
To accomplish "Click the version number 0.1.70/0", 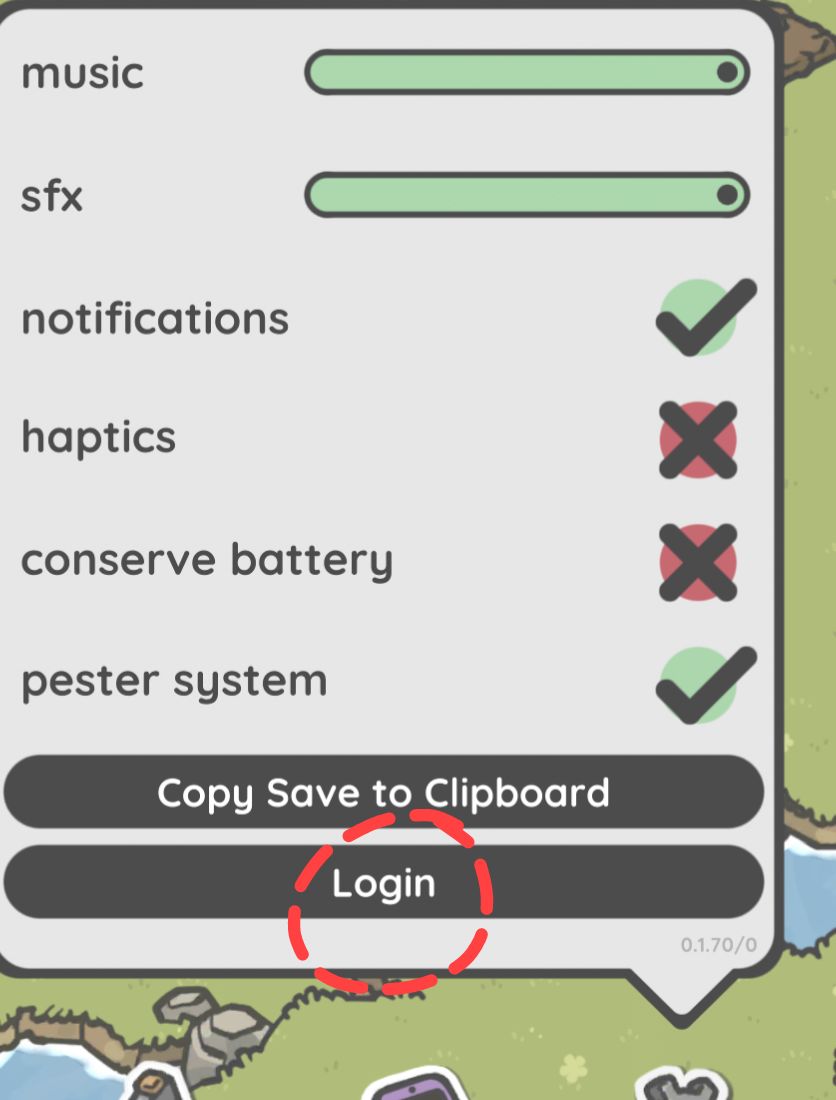I will [719, 945].
